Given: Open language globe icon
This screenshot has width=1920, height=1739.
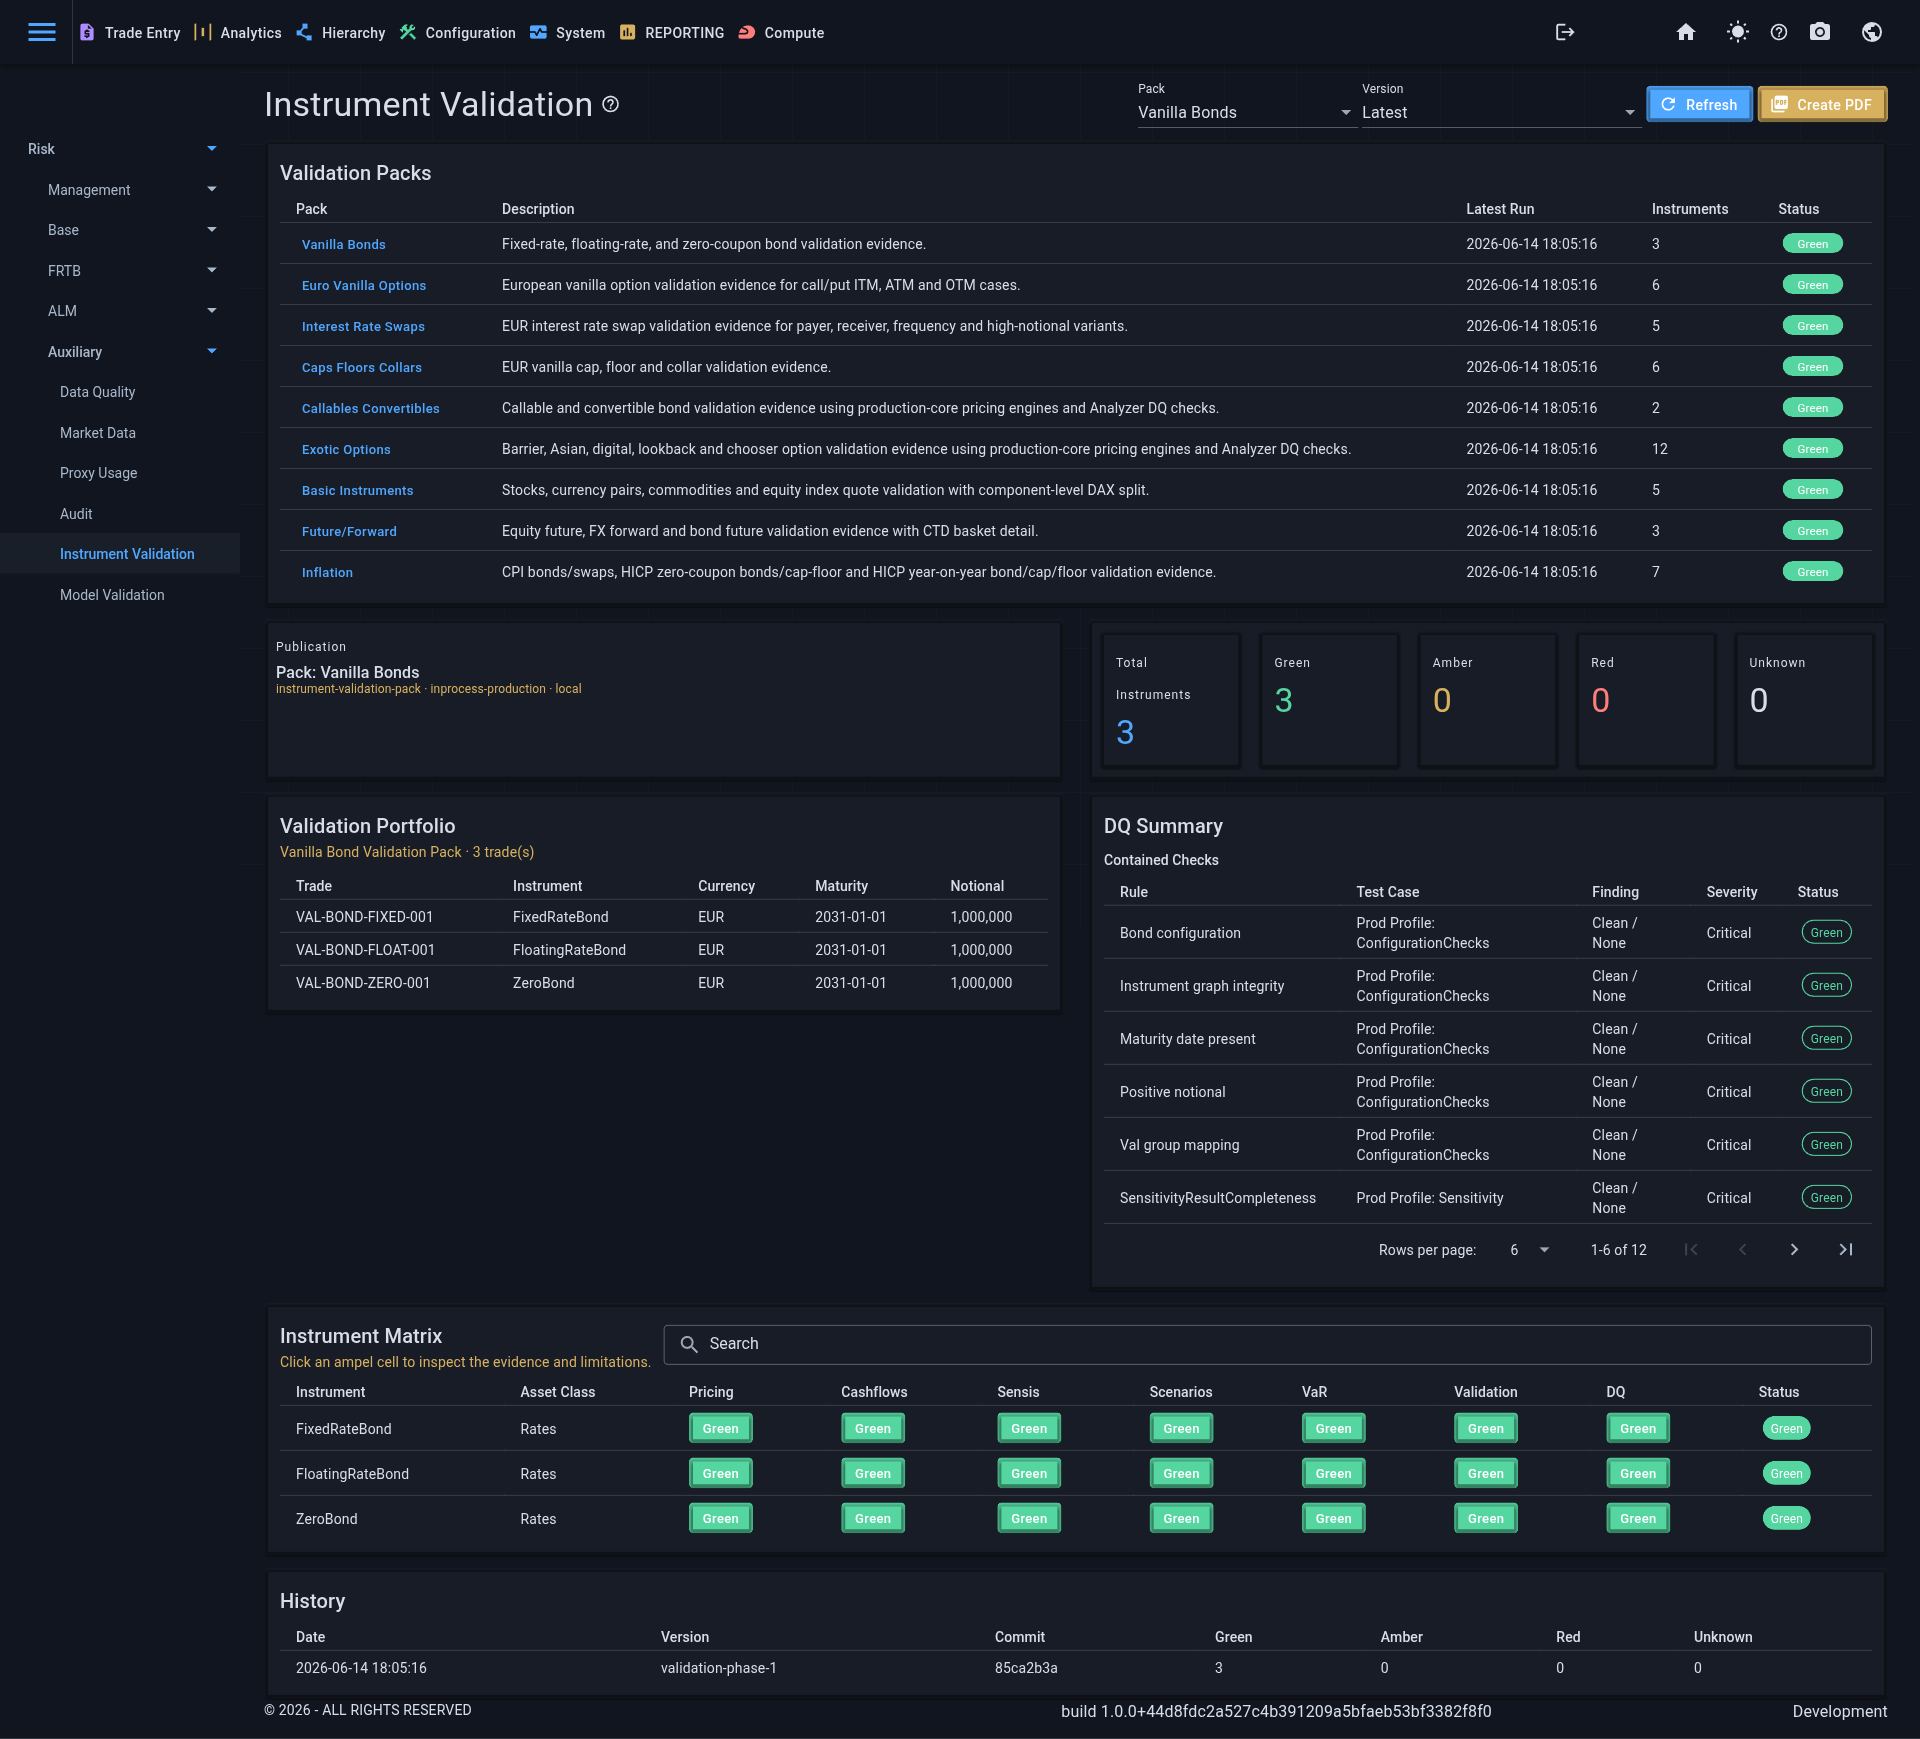Looking at the screenshot, I should (1872, 32).
